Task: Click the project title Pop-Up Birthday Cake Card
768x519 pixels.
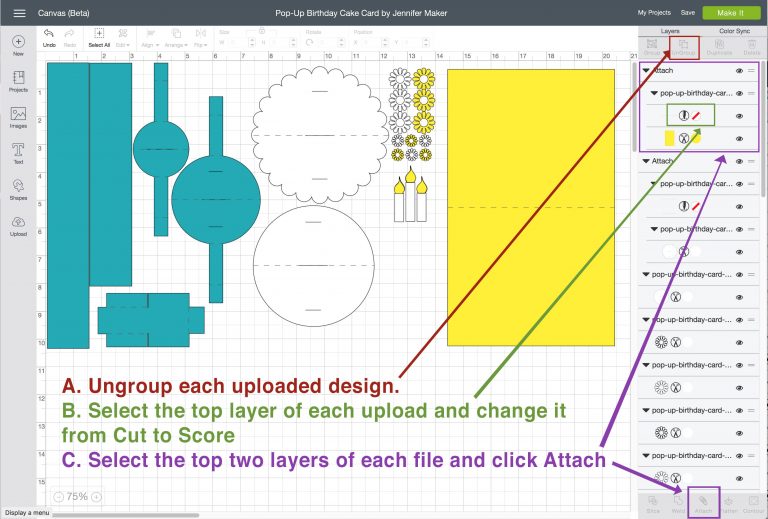Action: tap(361, 13)
